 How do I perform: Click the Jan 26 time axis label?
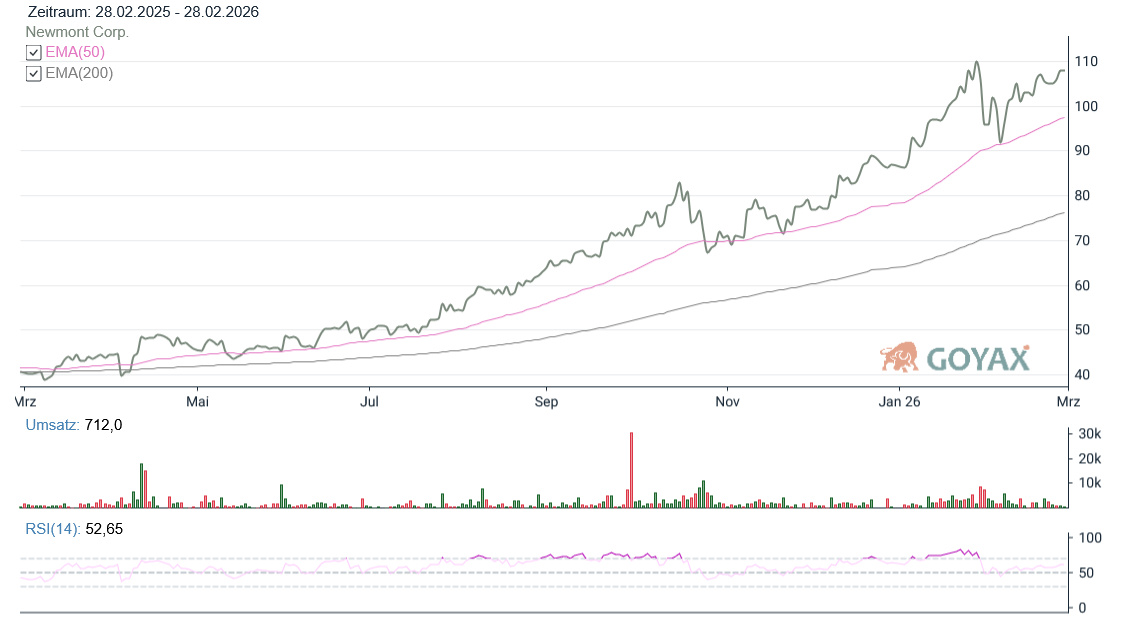click(899, 402)
